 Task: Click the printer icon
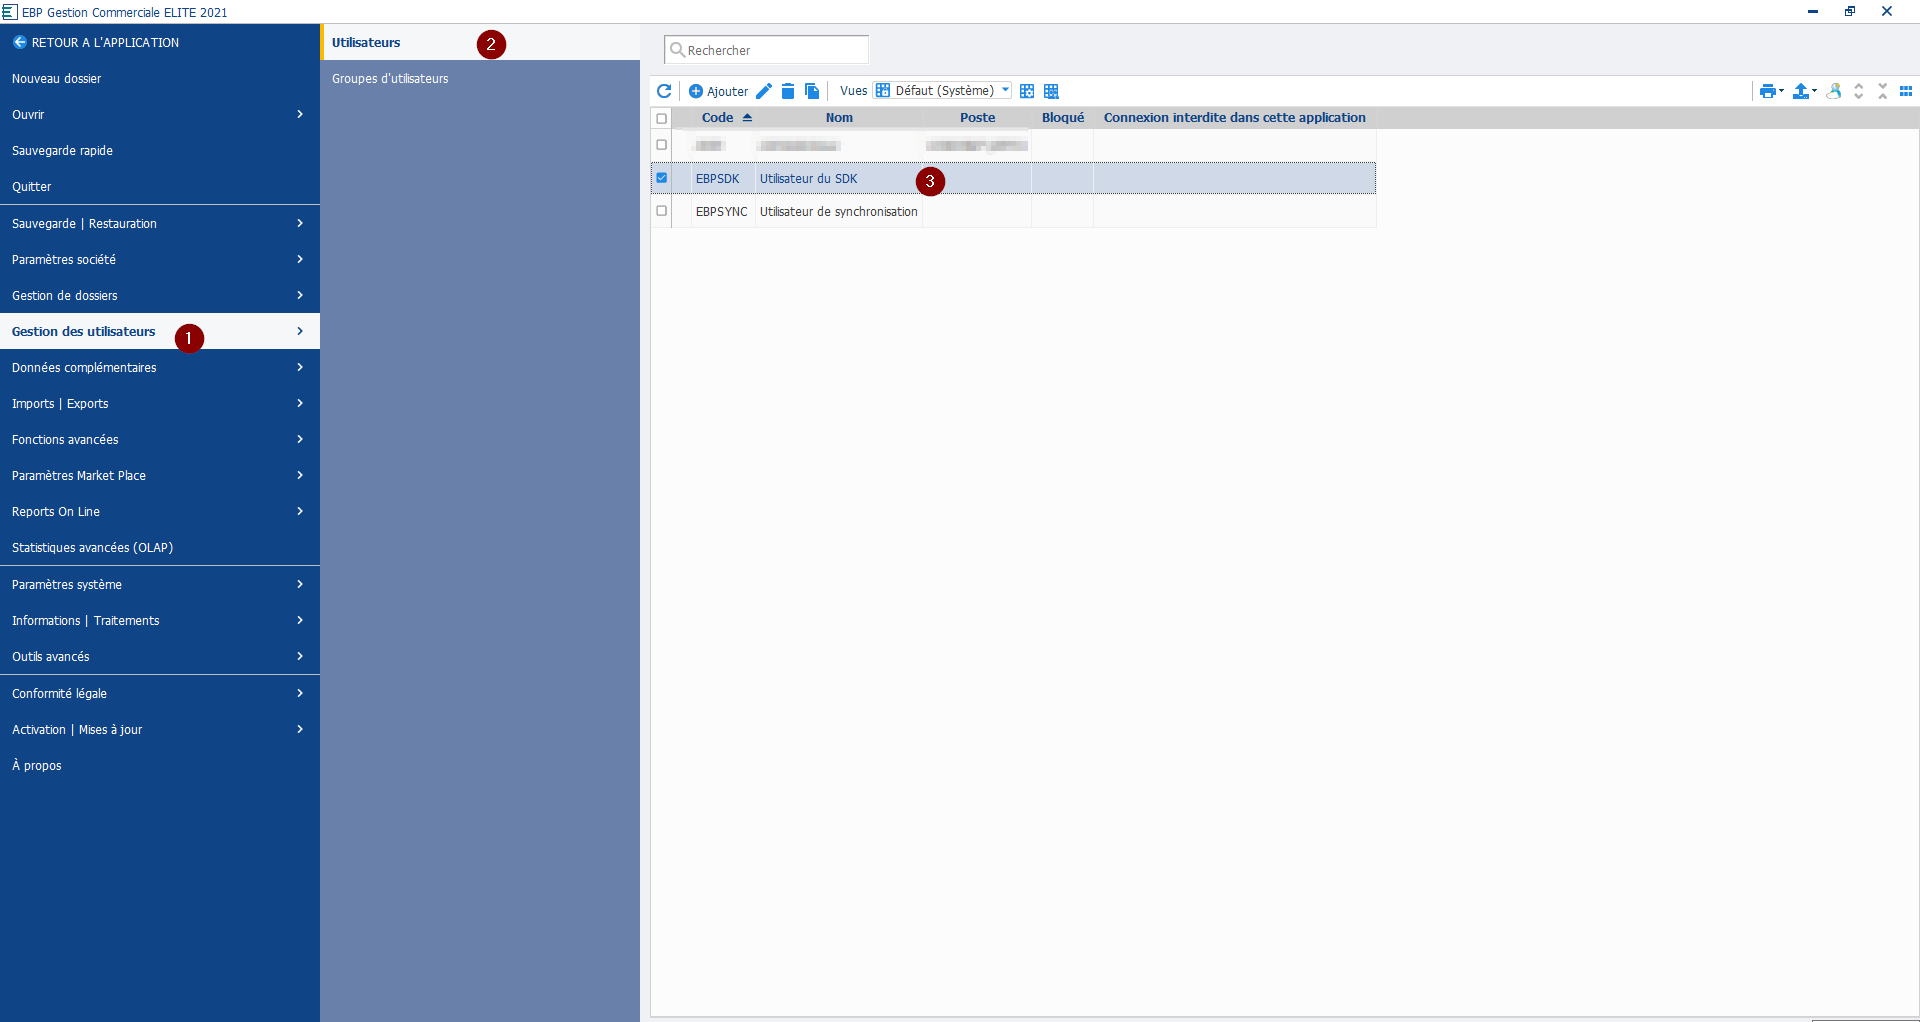coord(1767,91)
